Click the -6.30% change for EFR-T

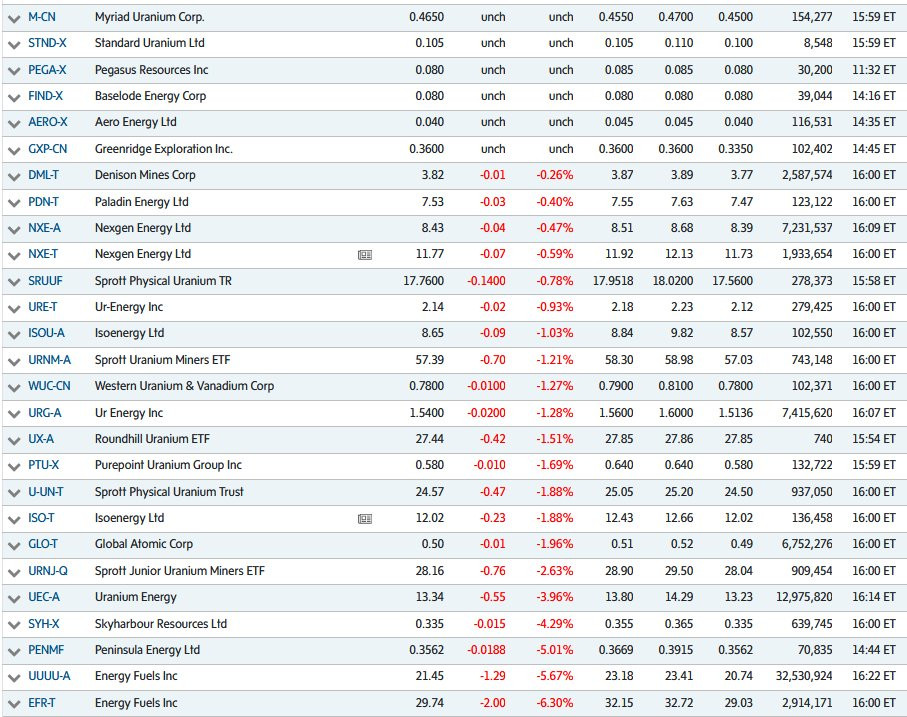tap(555, 703)
